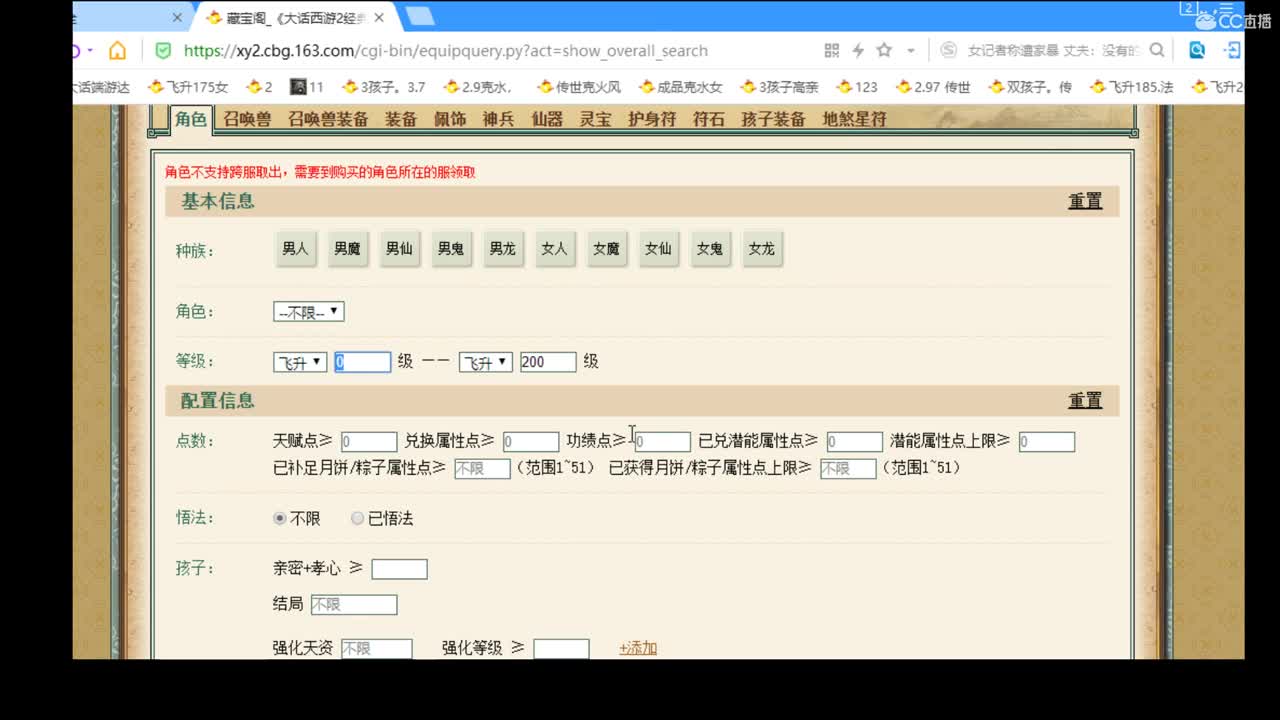Switch to 召唤兽 tab
1280x720 pixels.
(247, 119)
